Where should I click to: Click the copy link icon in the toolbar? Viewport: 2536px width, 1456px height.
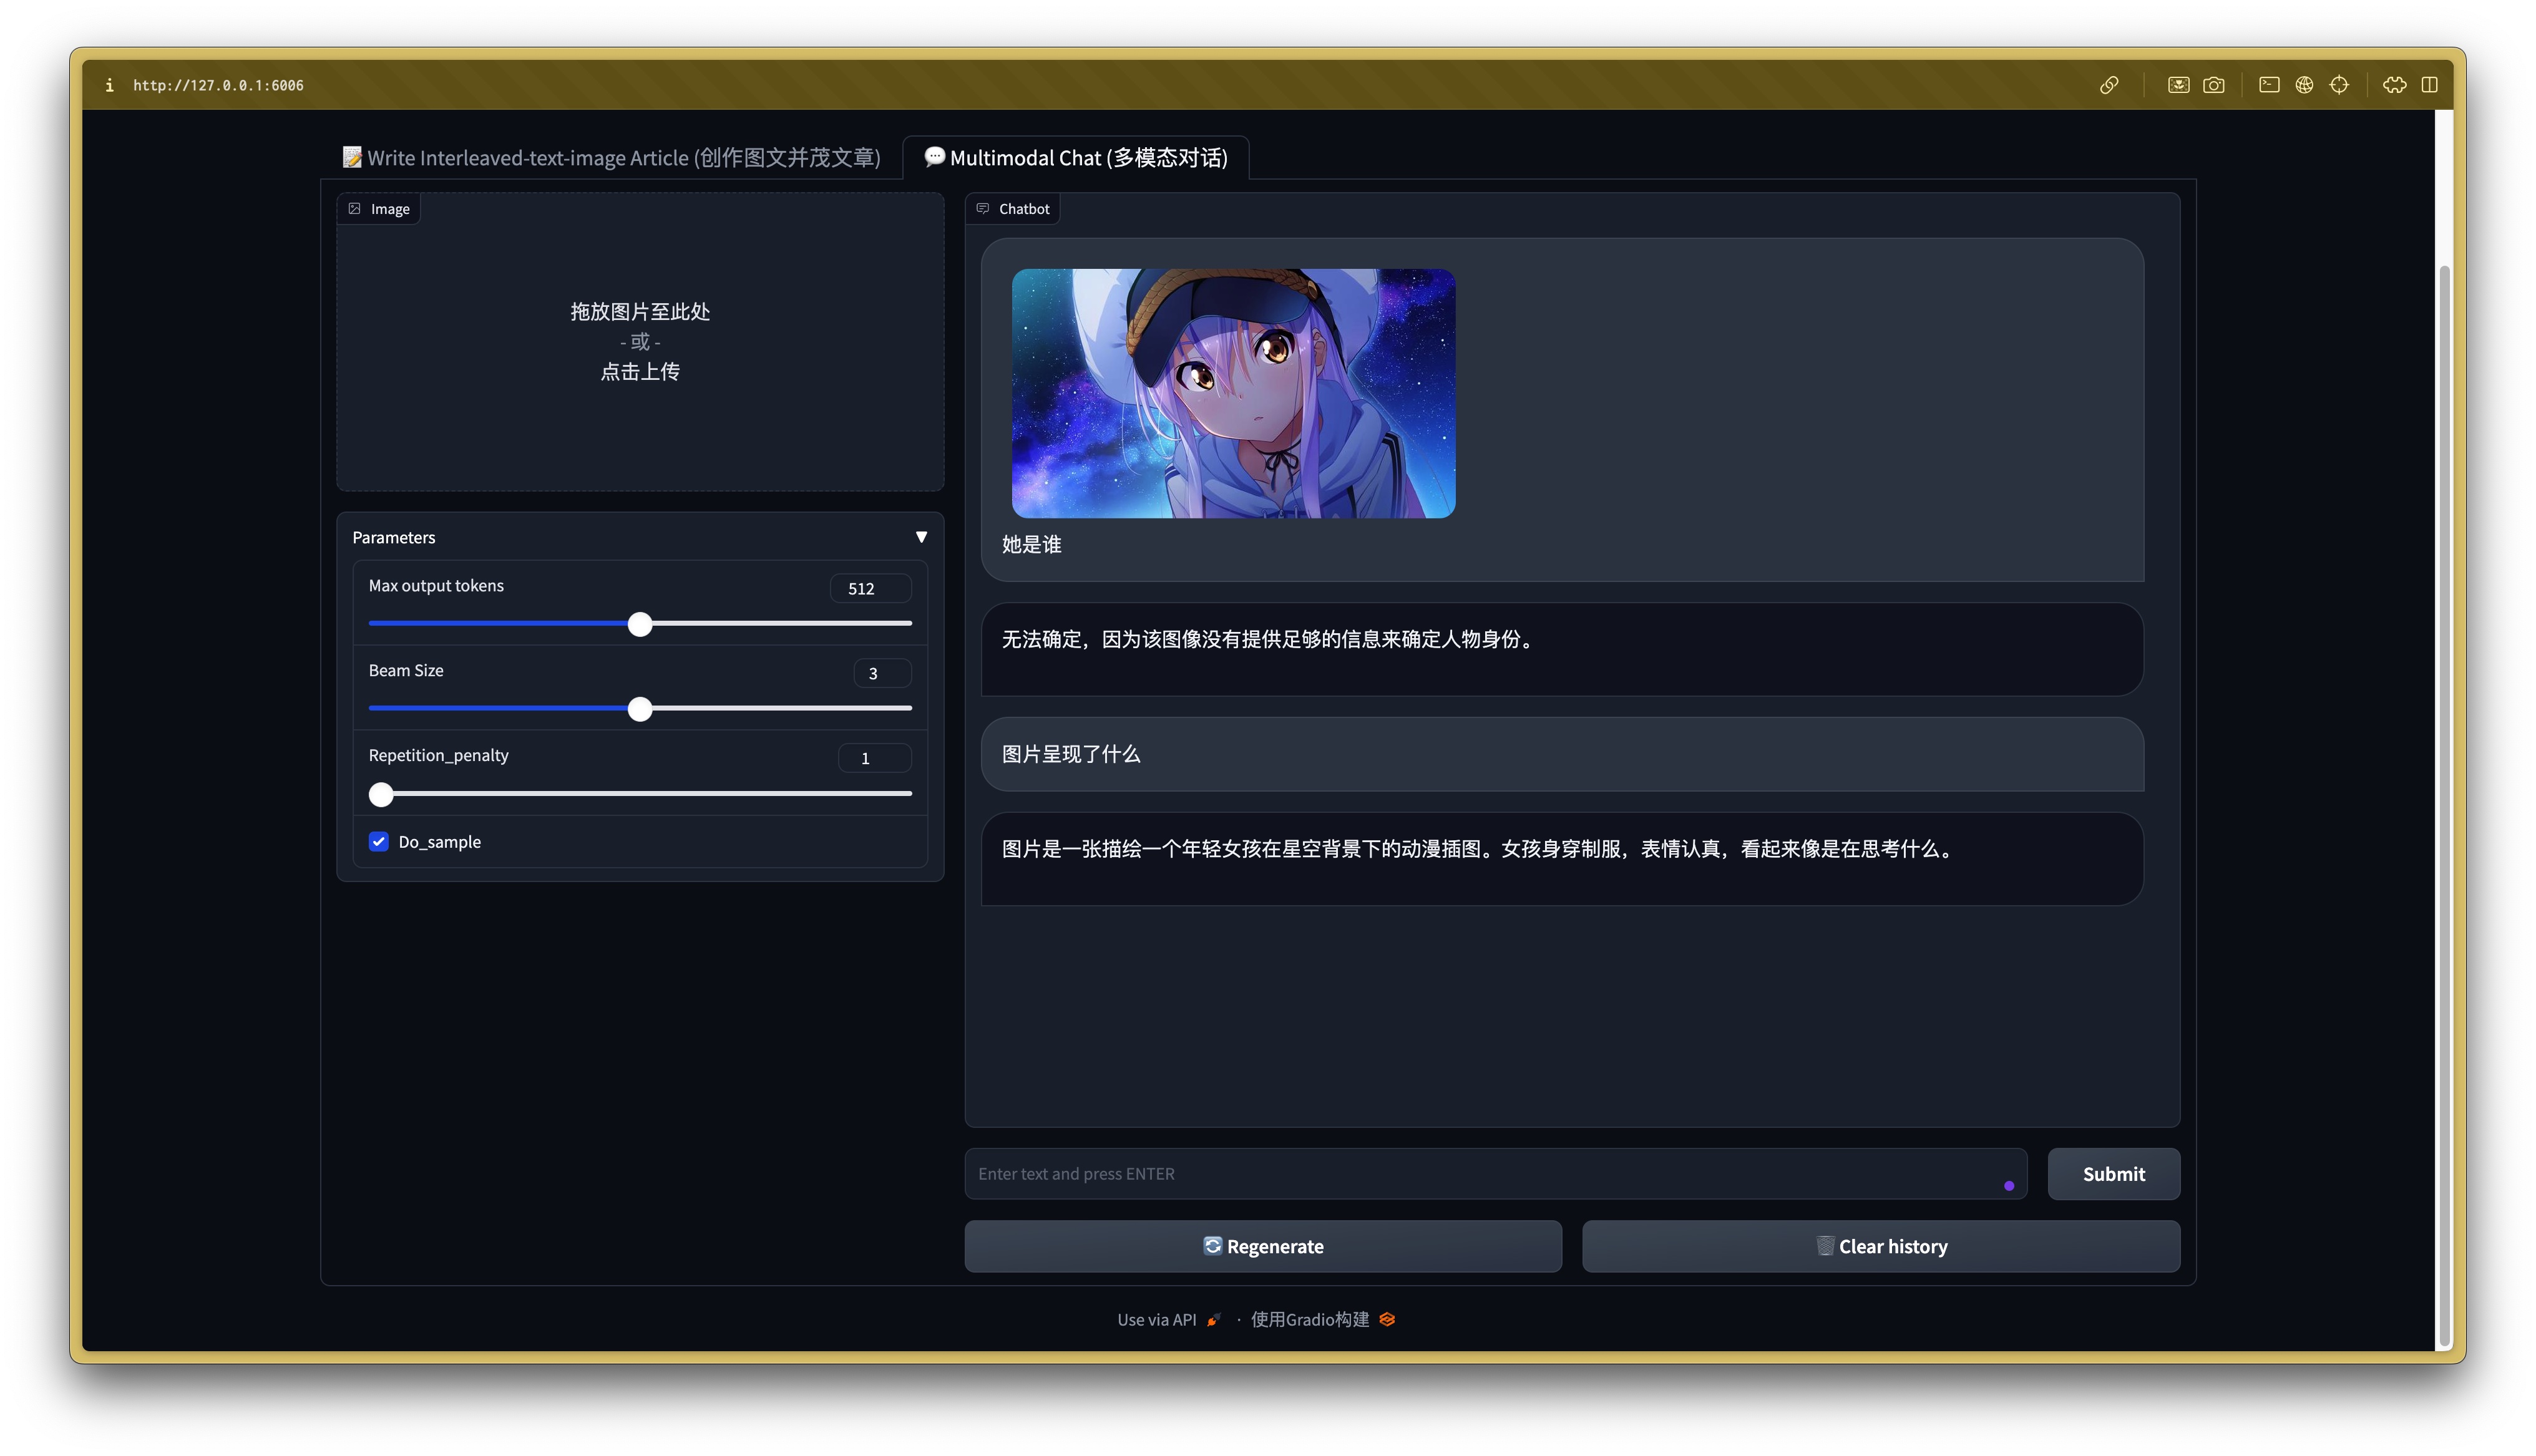pos(2109,85)
